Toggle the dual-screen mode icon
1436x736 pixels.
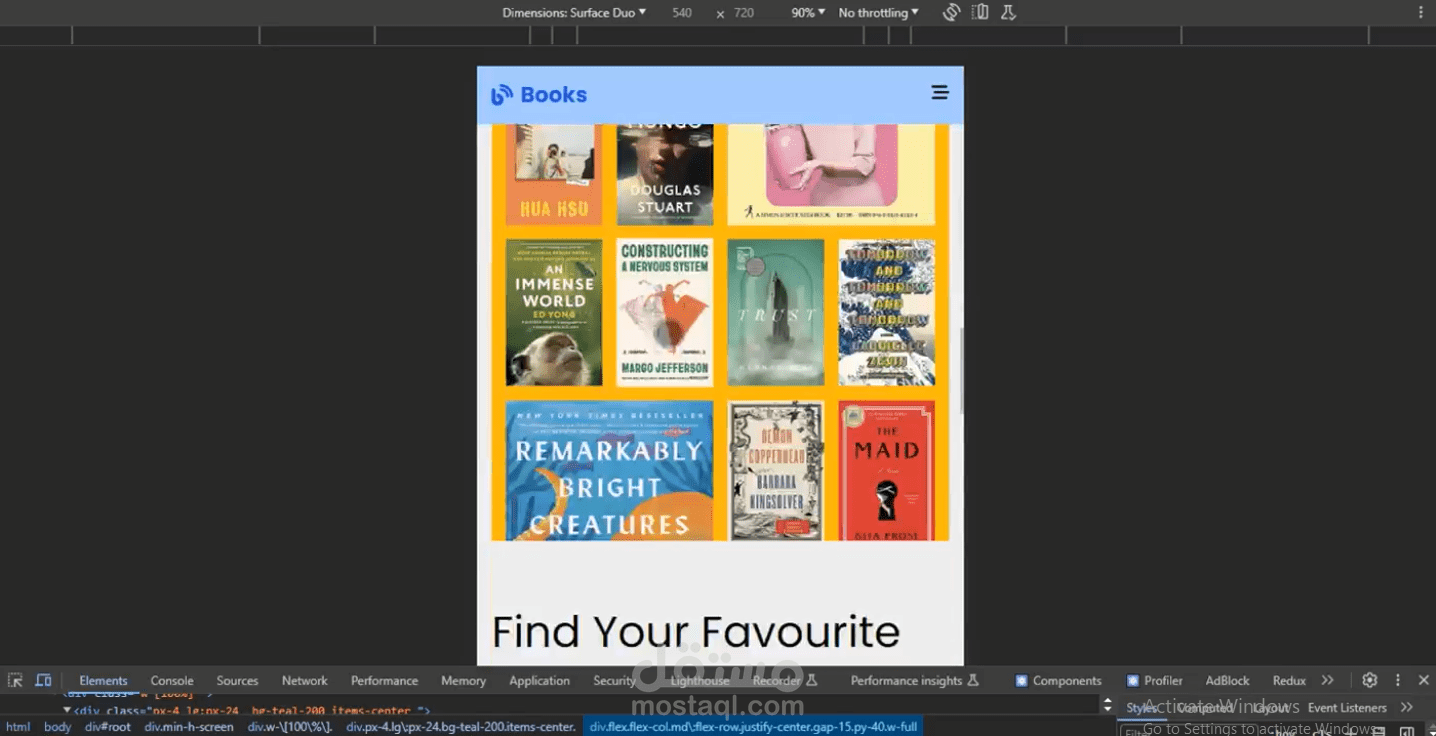(x=980, y=13)
